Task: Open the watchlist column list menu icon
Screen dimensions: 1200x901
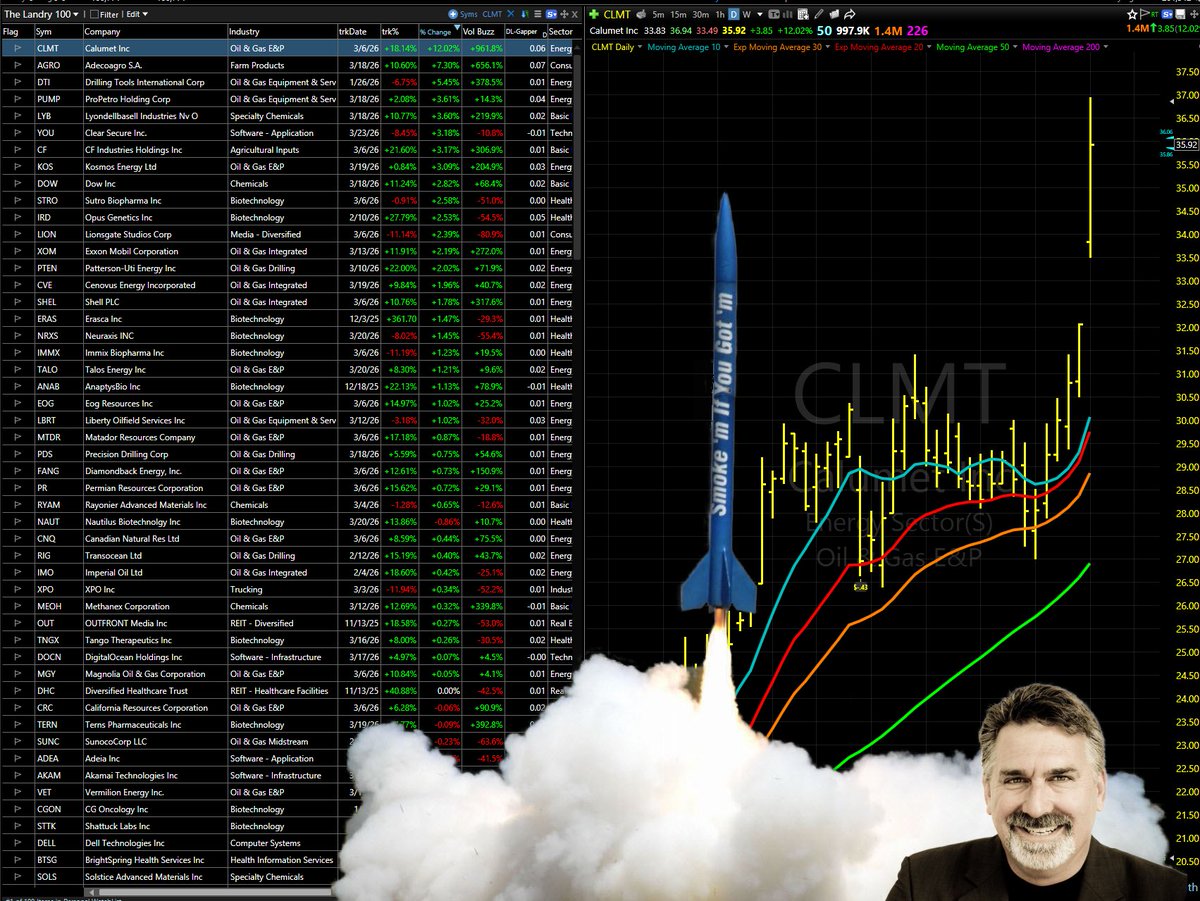Action: click(538, 14)
